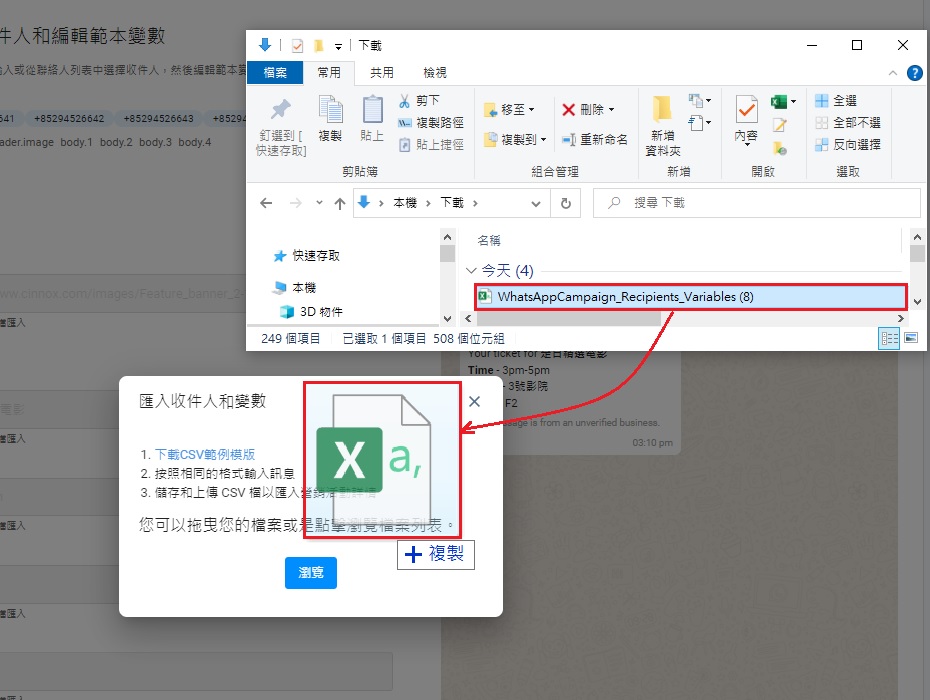Click the Properties (內容) checkmark icon
Viewport: 930px width, 700px height.
pyautogui.click(x=746, y=110)
